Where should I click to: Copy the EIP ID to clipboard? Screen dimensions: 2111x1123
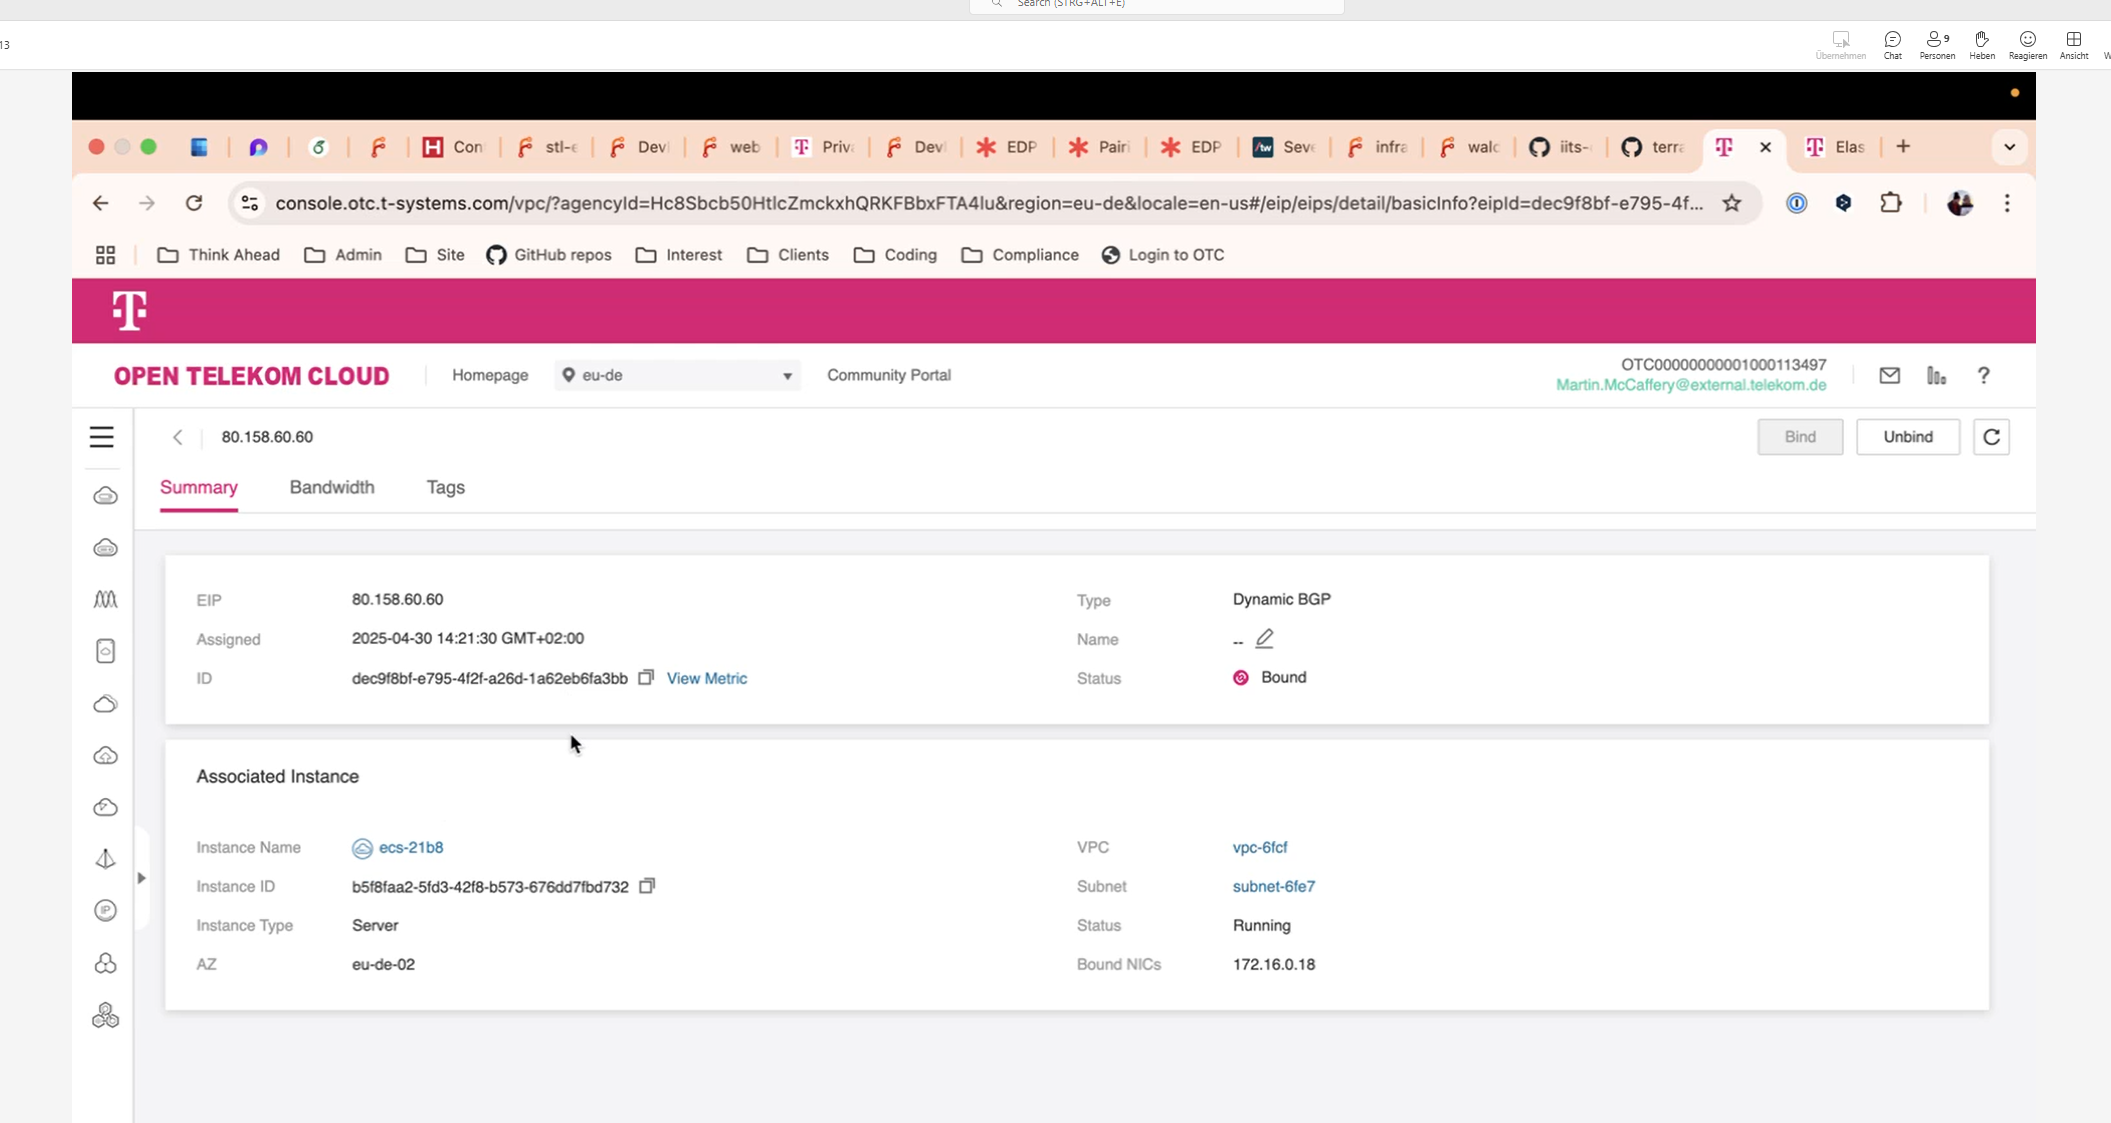tap(646, 677)
